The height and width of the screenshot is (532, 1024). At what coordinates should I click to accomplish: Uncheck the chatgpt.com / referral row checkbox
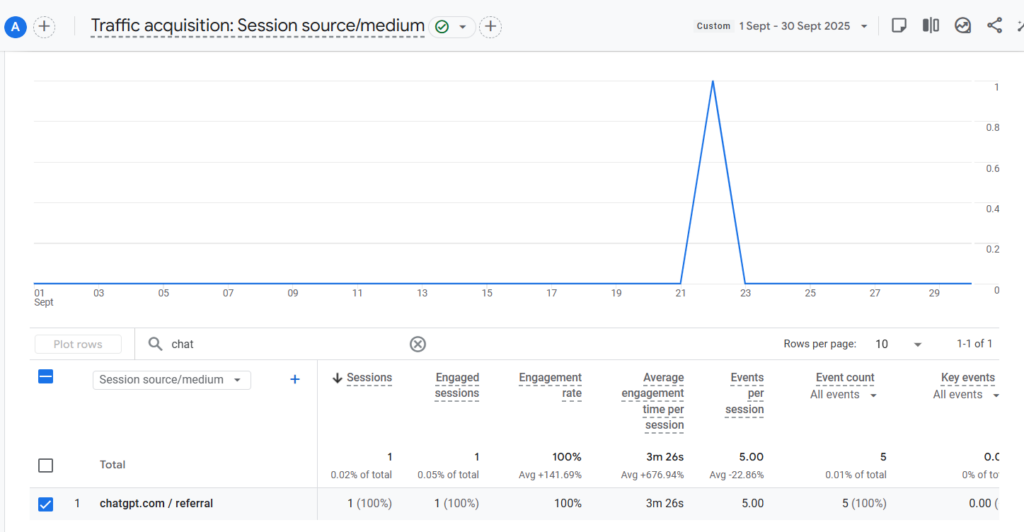46,504
